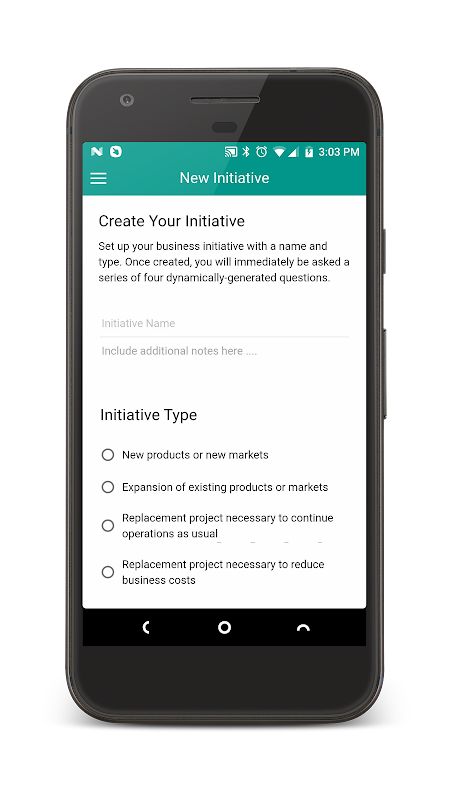The width and height of the screenshot is (452, 800).
Task: Tap the alarm clock status icon
Action: 262,152
